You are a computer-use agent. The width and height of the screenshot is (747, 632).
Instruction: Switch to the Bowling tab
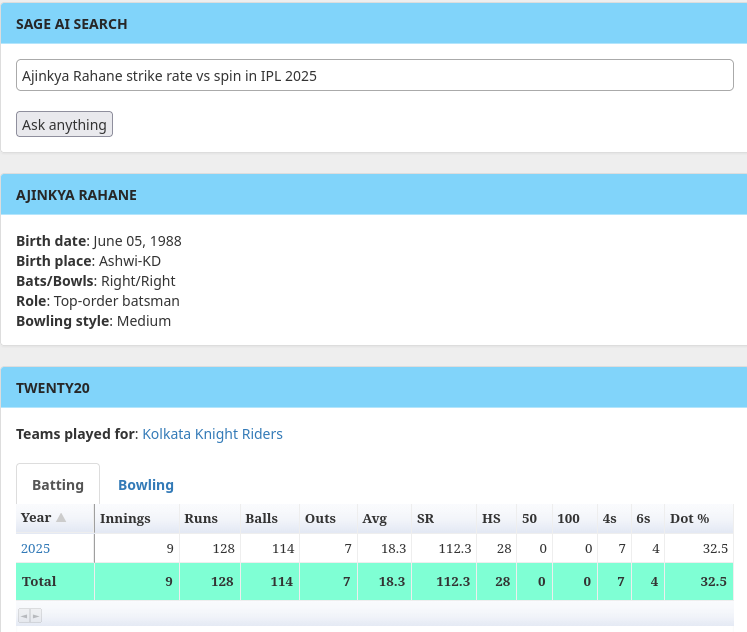pos(146,484)
